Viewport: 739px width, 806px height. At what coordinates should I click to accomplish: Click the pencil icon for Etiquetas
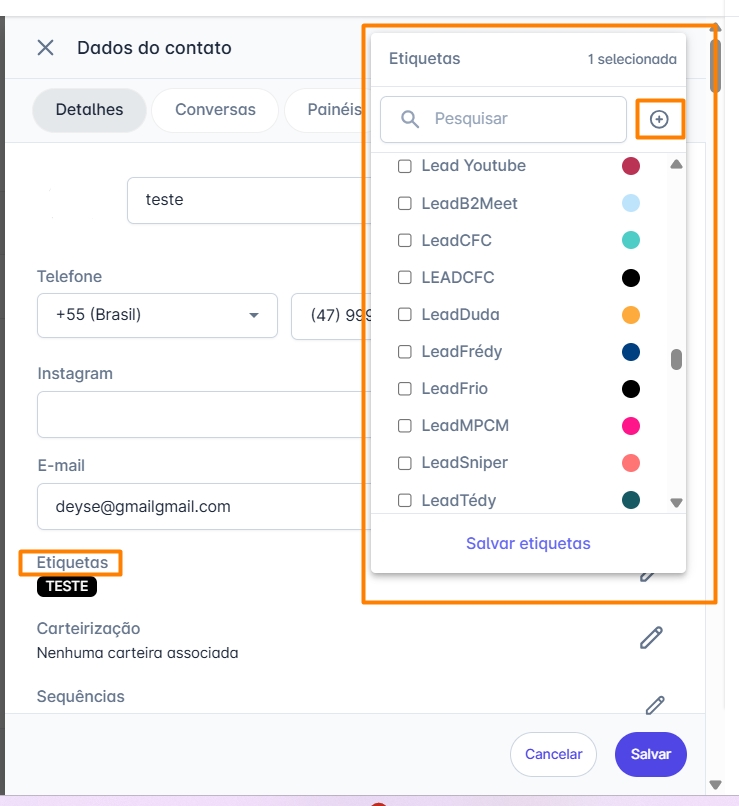(x=648, y=573)
